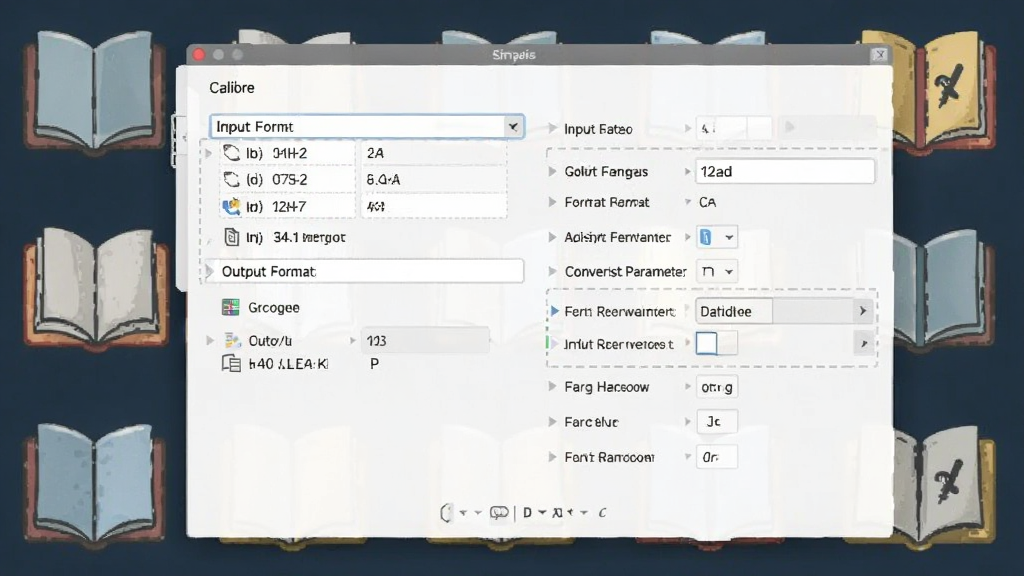Open the Aolshrt Ferntanter dropdown arrow
1024x576 pixels.
[x=729, y=237]
